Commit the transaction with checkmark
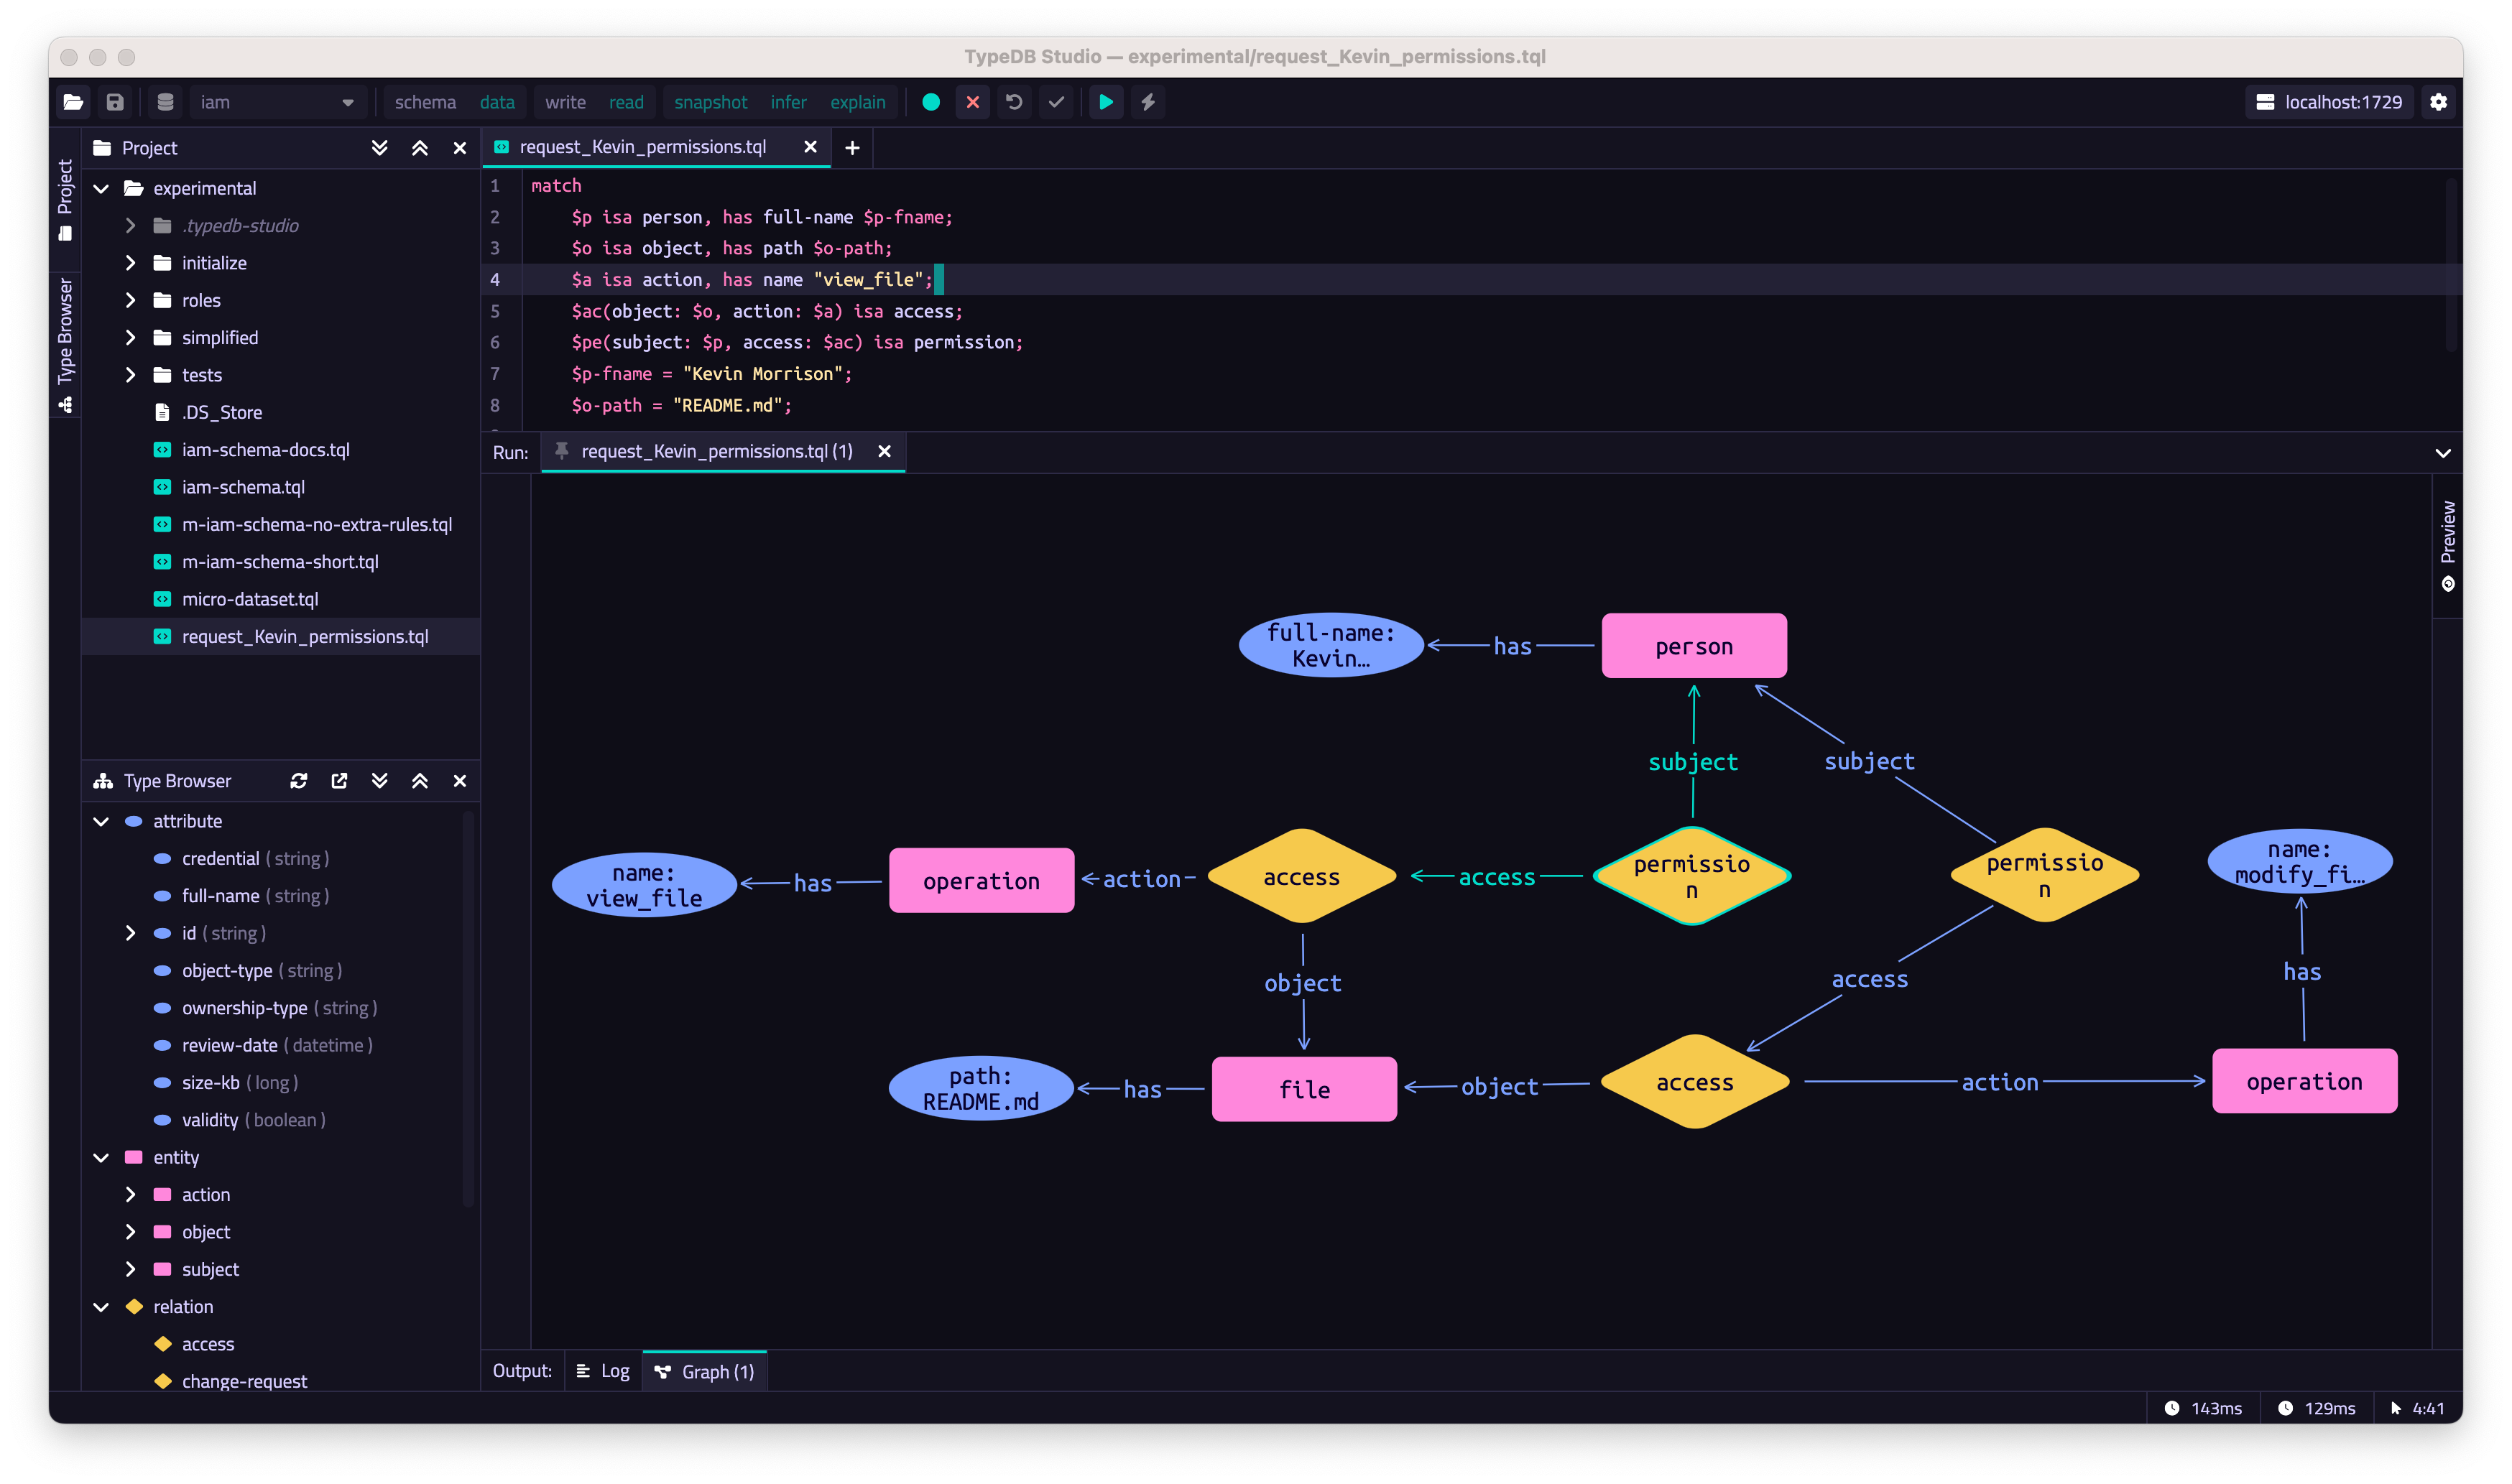Viewport: 2512px width, 1484px height. tap(1056, 102)
